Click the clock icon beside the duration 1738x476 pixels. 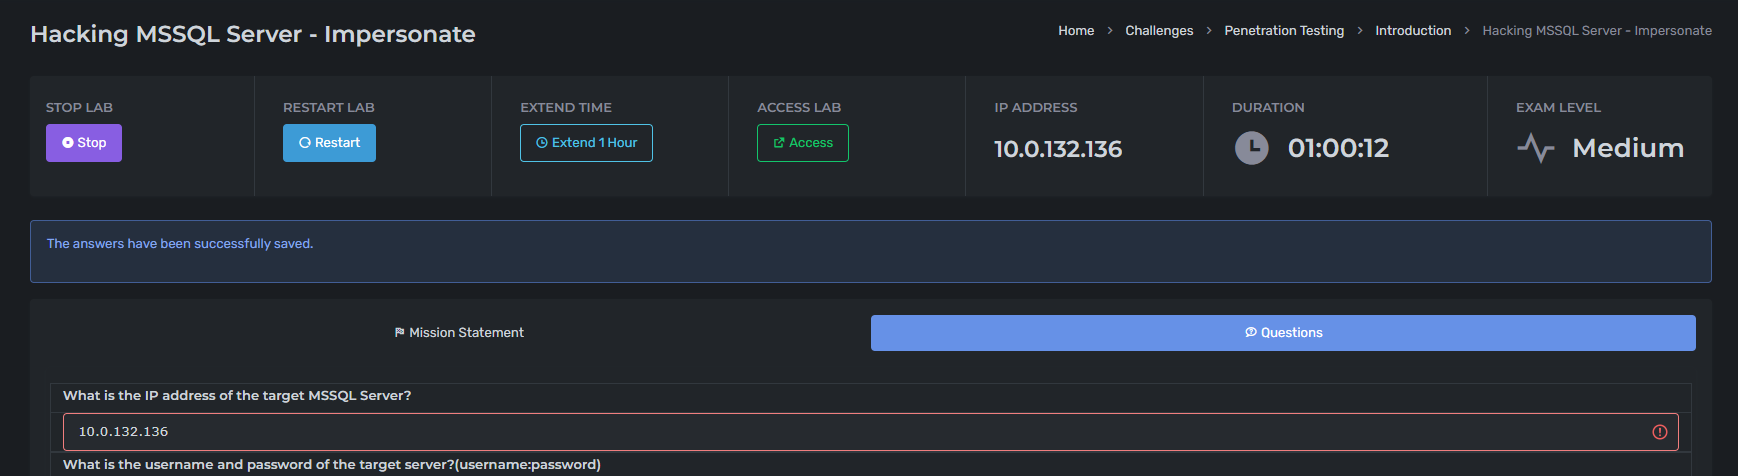pyautogui.click(x=1251, y=149)
